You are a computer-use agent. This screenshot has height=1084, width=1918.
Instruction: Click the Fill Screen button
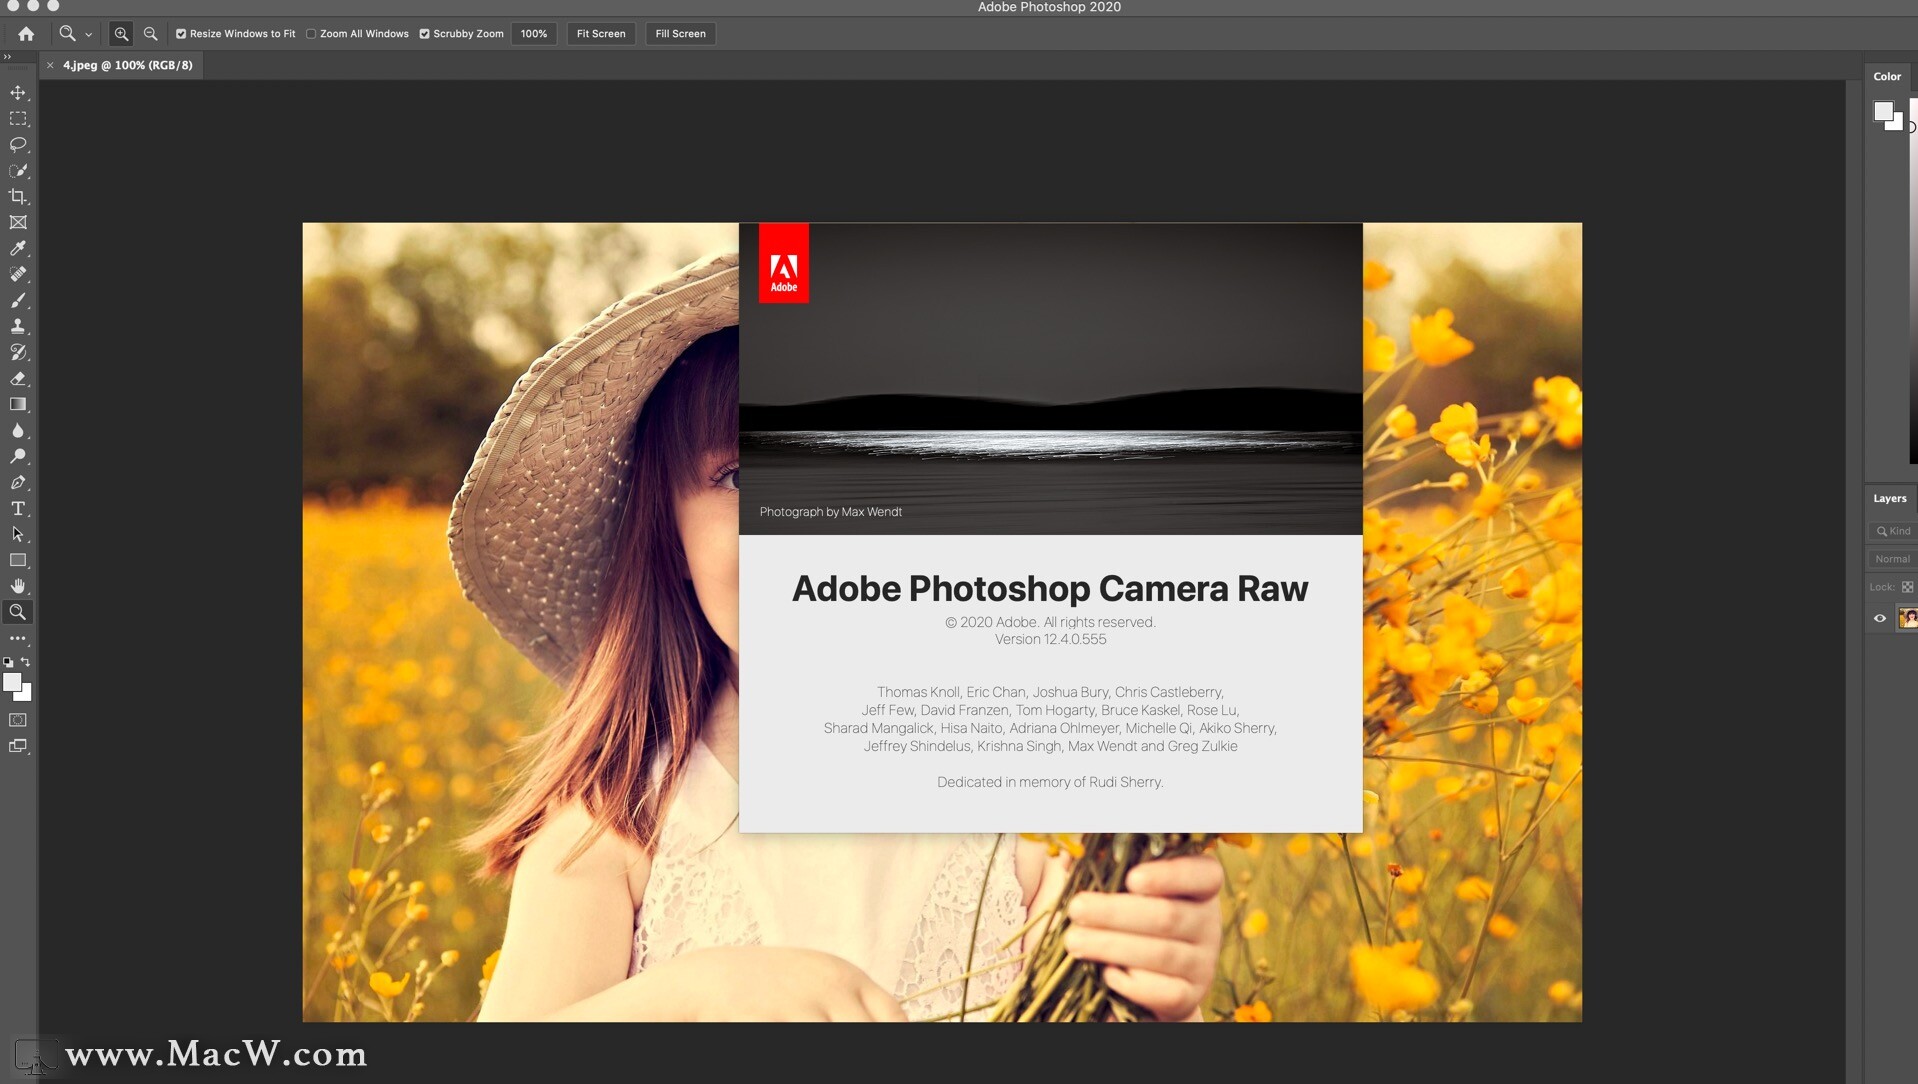681,34
